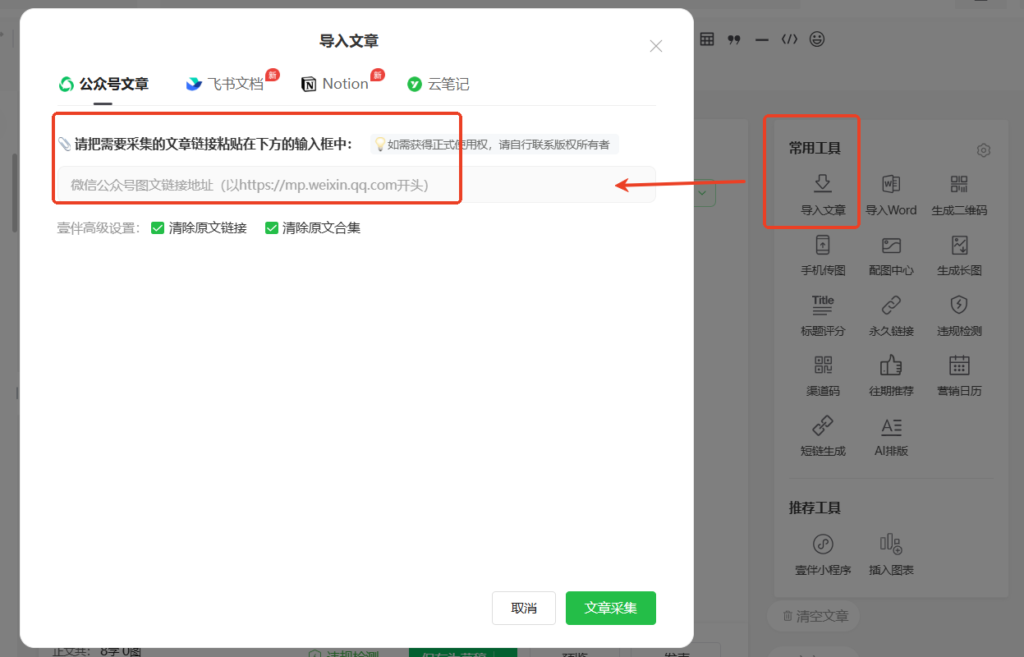This screenshot has height=657, width=1024.
Task: Open the 壹伴小程序 mini program tool
Action: 822,554
